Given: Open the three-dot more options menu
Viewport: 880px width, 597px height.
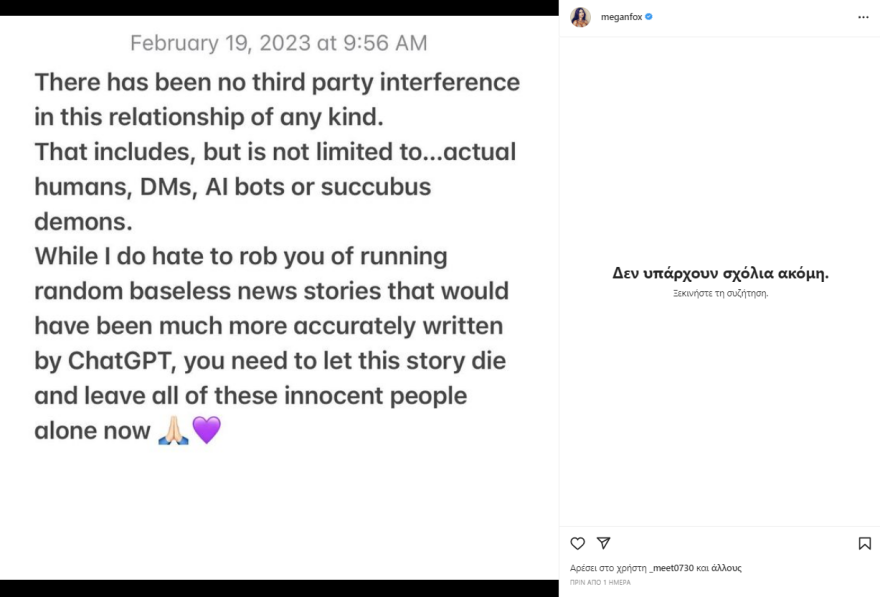Looking at the screenshot, I should [863, 17].
